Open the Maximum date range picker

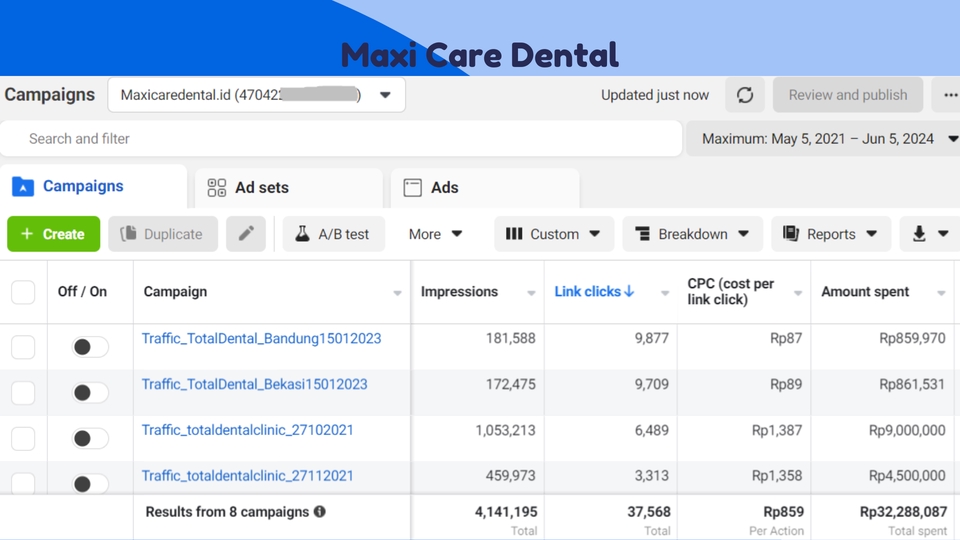[823, 139]
